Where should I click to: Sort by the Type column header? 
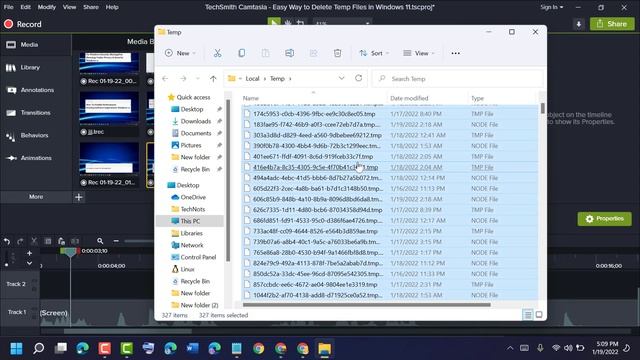(477, 98)
